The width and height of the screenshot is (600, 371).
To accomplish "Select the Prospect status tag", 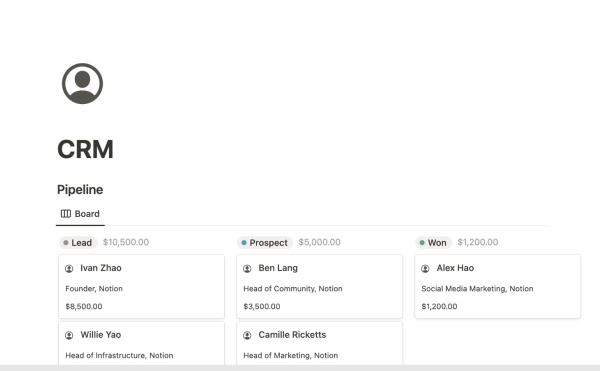I will click(265, 242).
